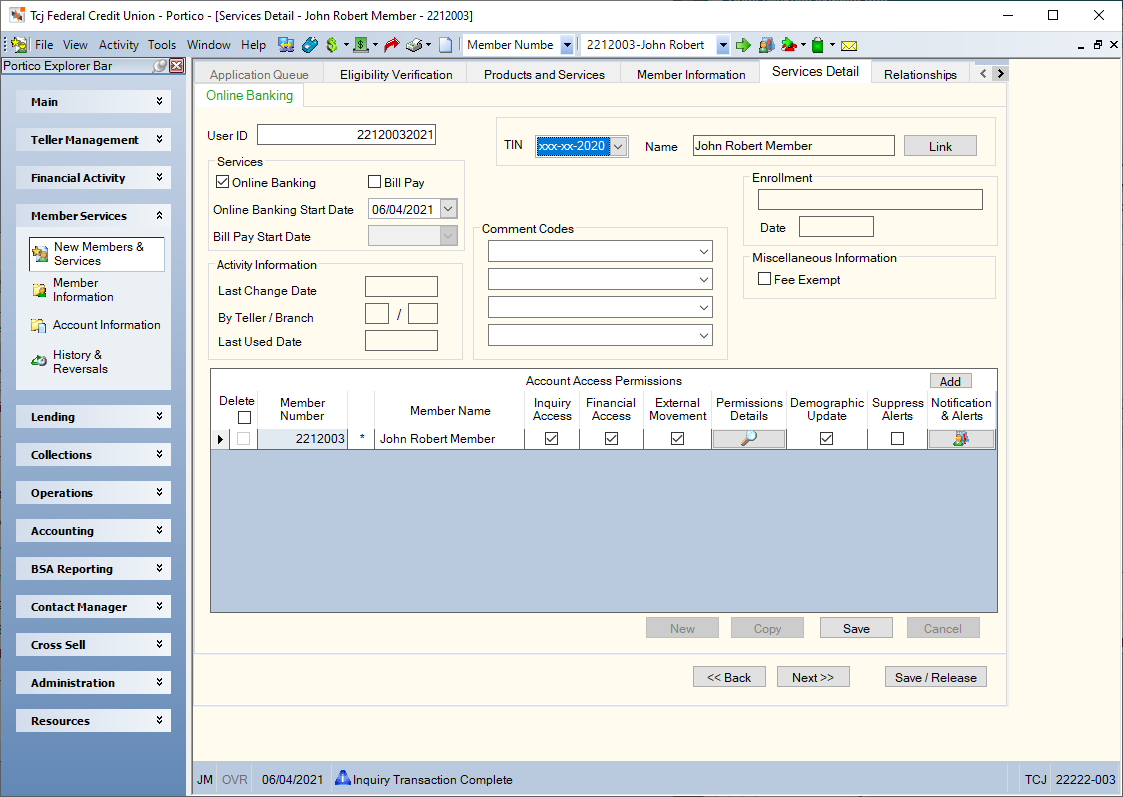Click the User ID input field

coord(346,135)
